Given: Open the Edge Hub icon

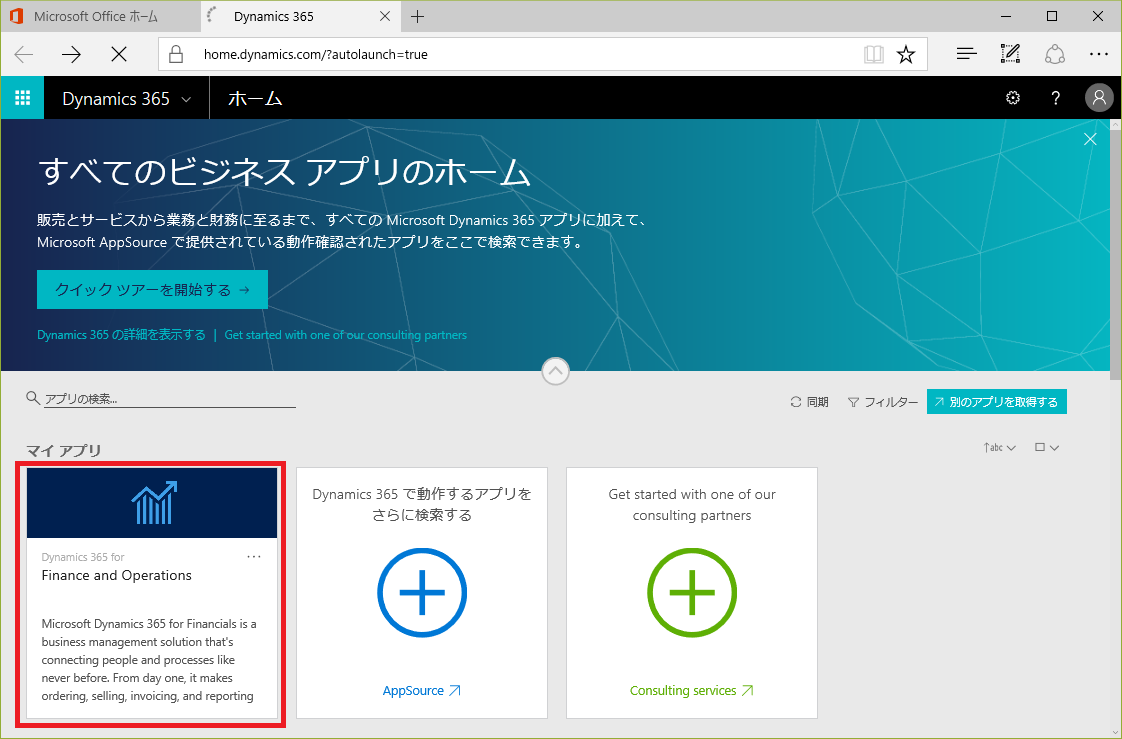Looking at the screenshot, I should pos(967,54).
